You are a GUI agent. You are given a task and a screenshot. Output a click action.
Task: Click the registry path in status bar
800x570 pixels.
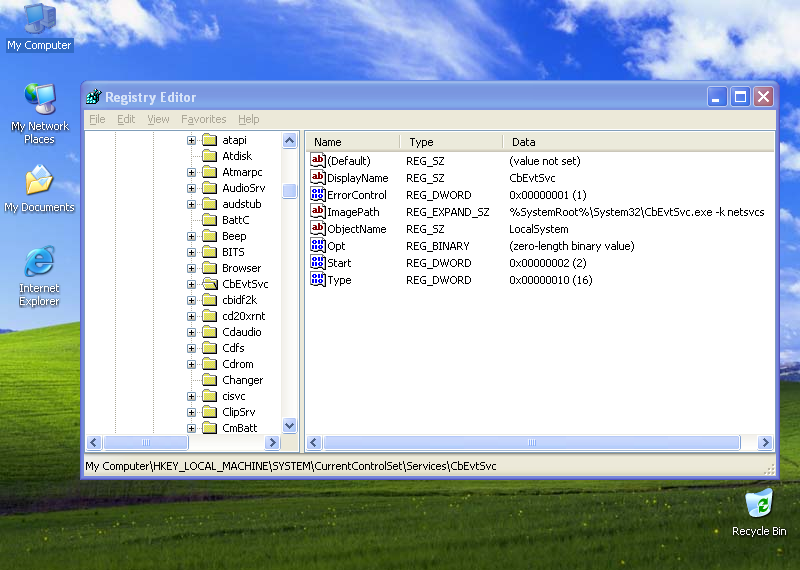291,466
